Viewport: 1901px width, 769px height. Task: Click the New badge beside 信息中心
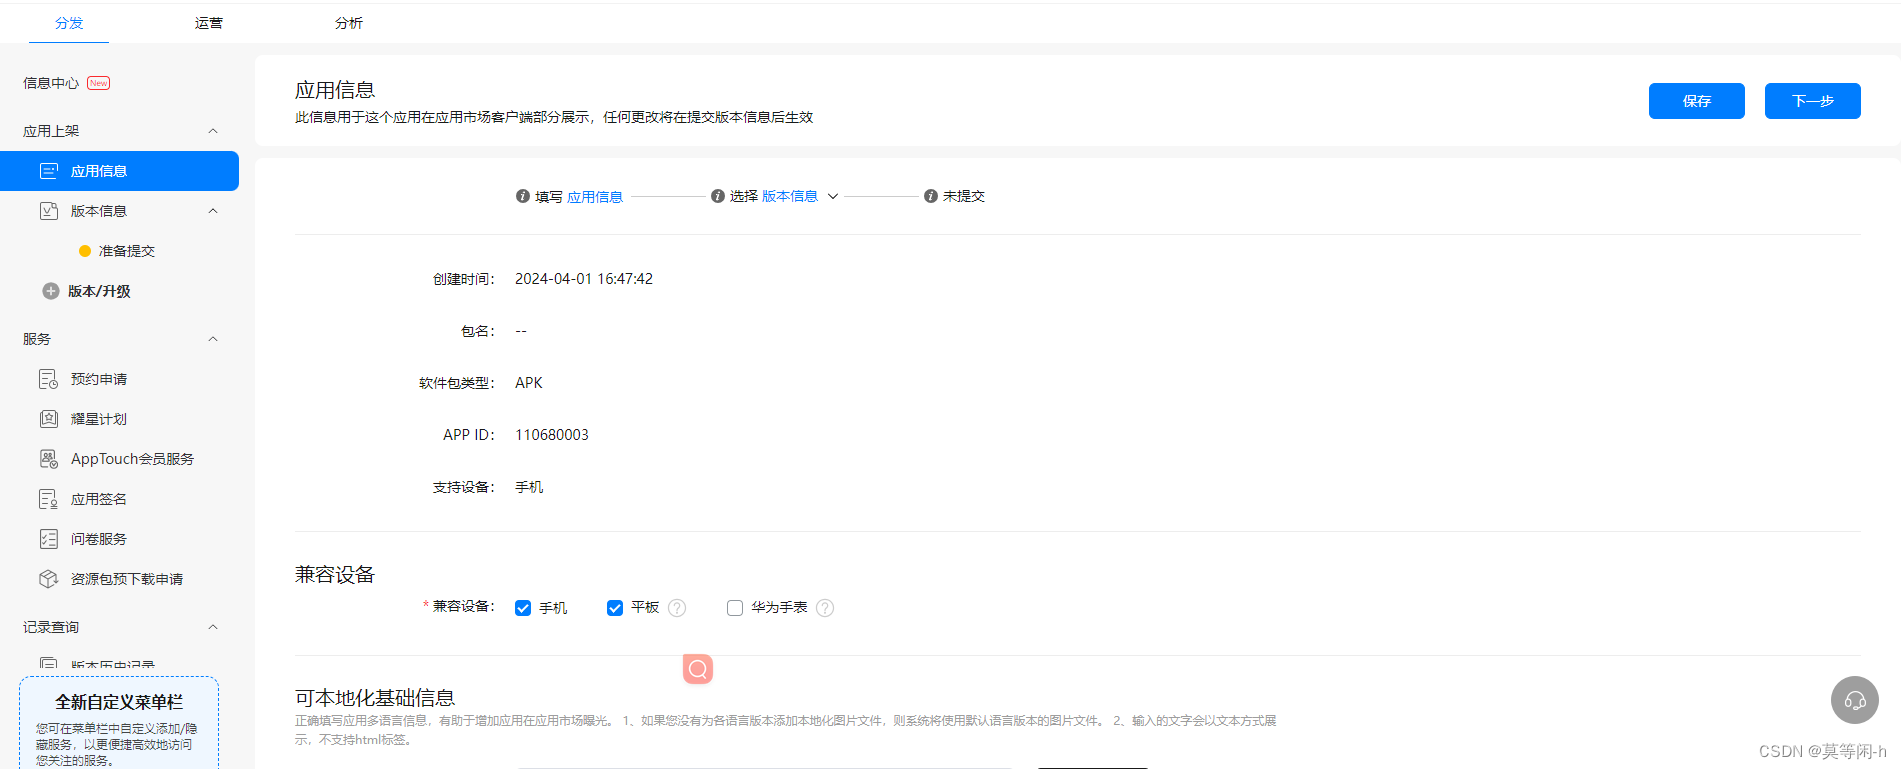click(x=98, y=83)
